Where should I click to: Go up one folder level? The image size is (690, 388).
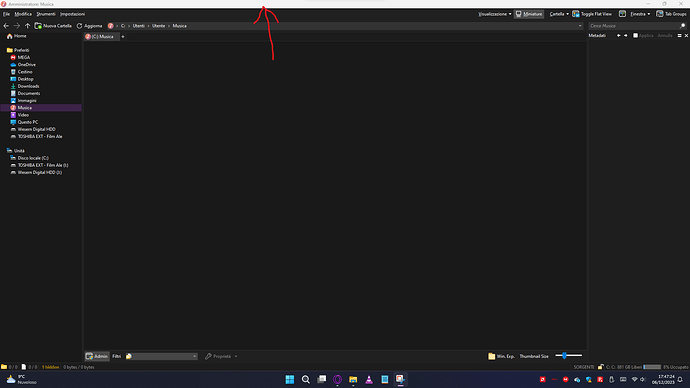point(27,26)
